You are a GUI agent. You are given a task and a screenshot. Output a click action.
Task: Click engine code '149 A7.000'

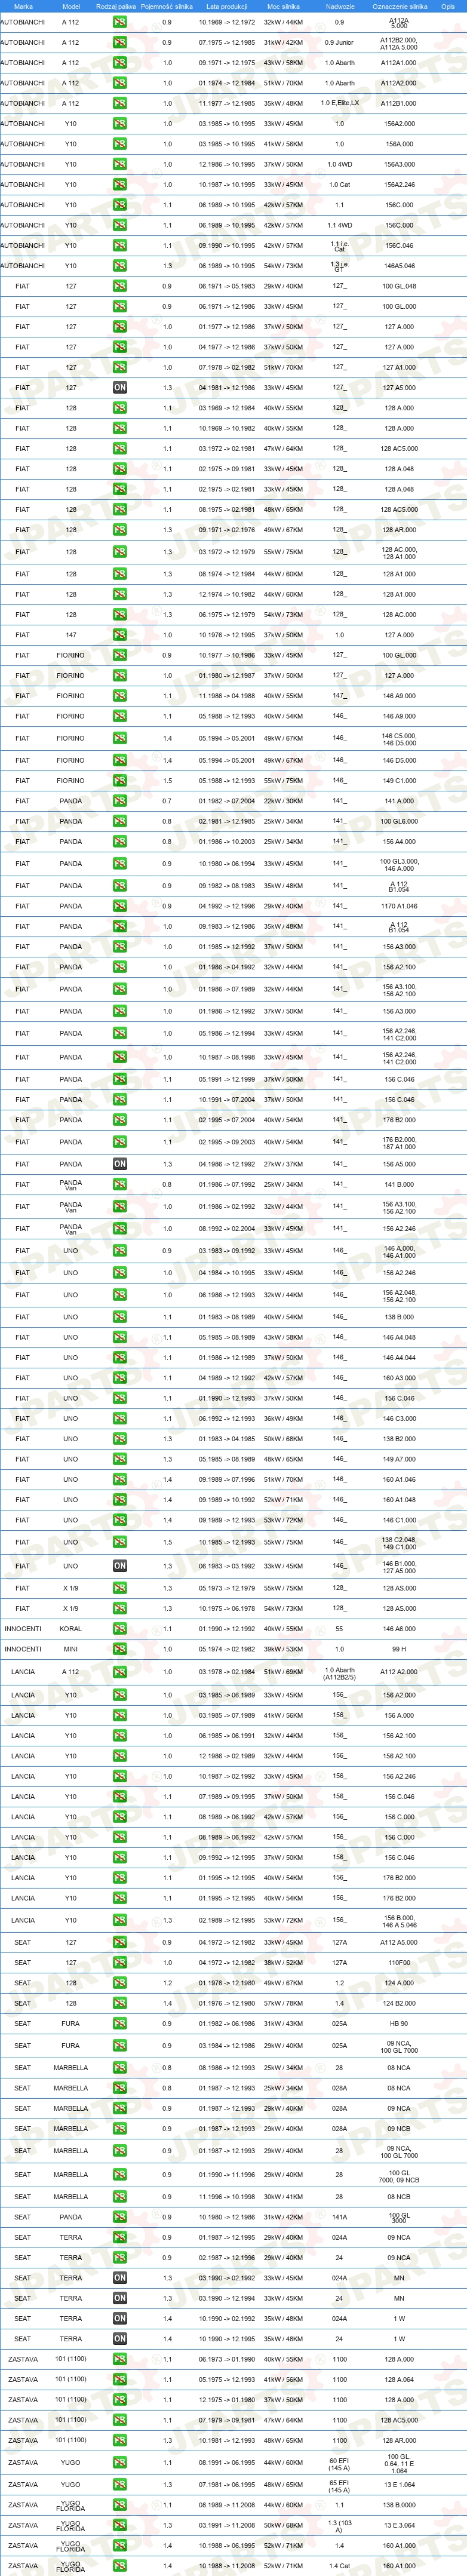(399, 1459)
